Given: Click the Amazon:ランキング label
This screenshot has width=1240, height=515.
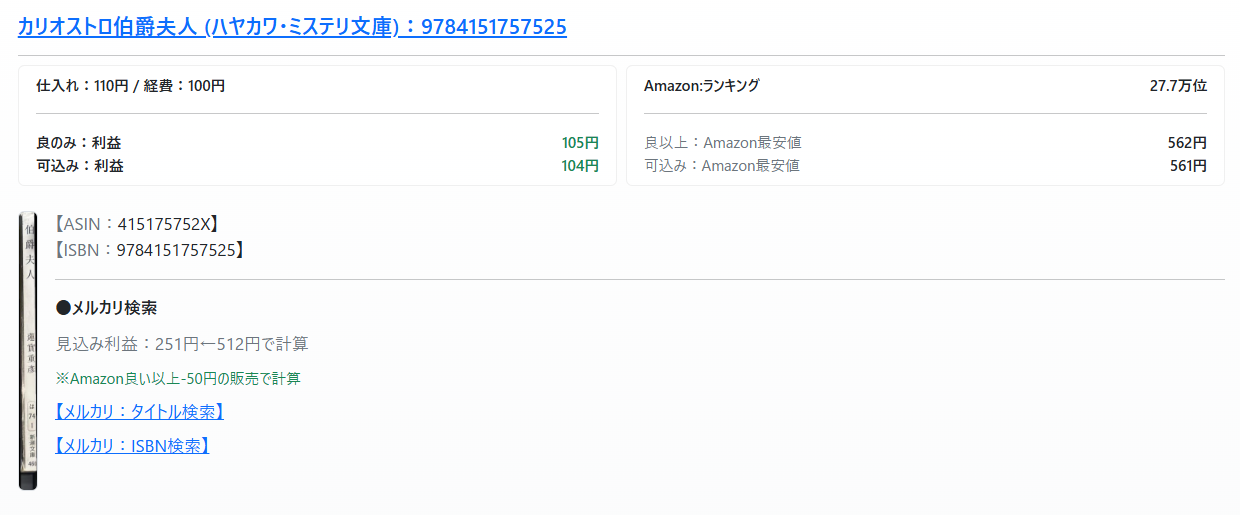Looking at the screenshot, I should click(x=701, y=86).
